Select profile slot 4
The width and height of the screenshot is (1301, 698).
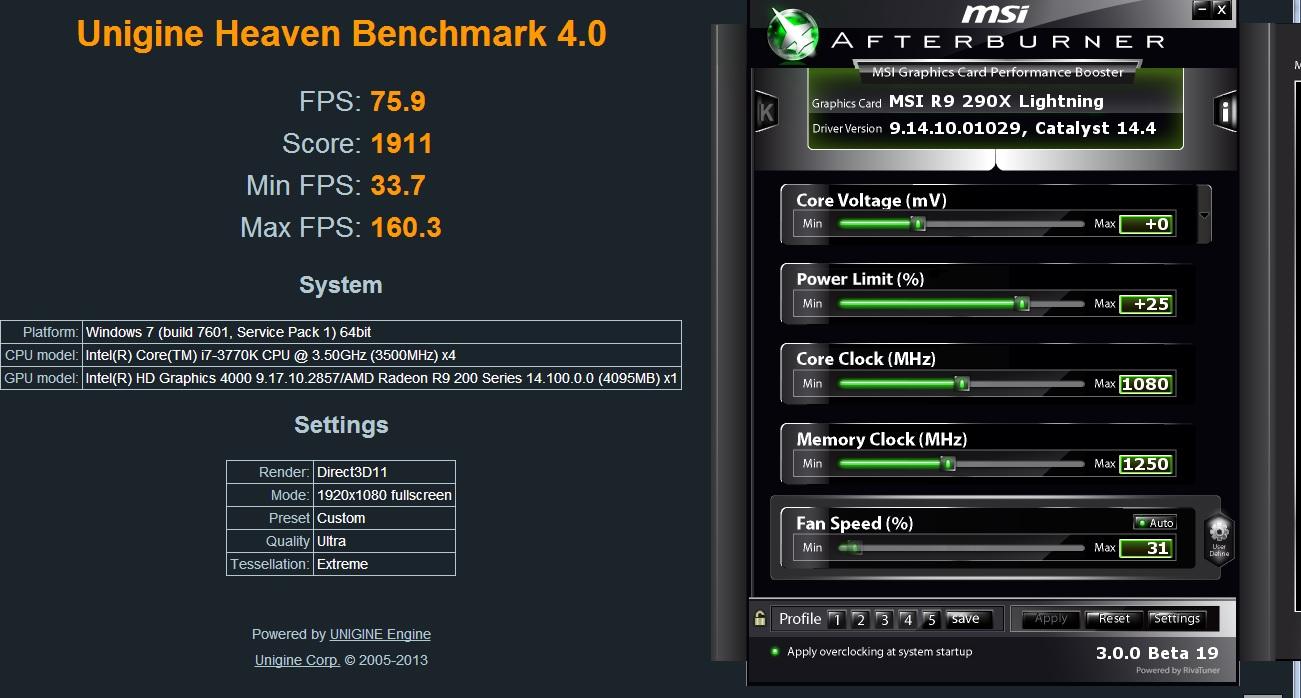point(907,620)
